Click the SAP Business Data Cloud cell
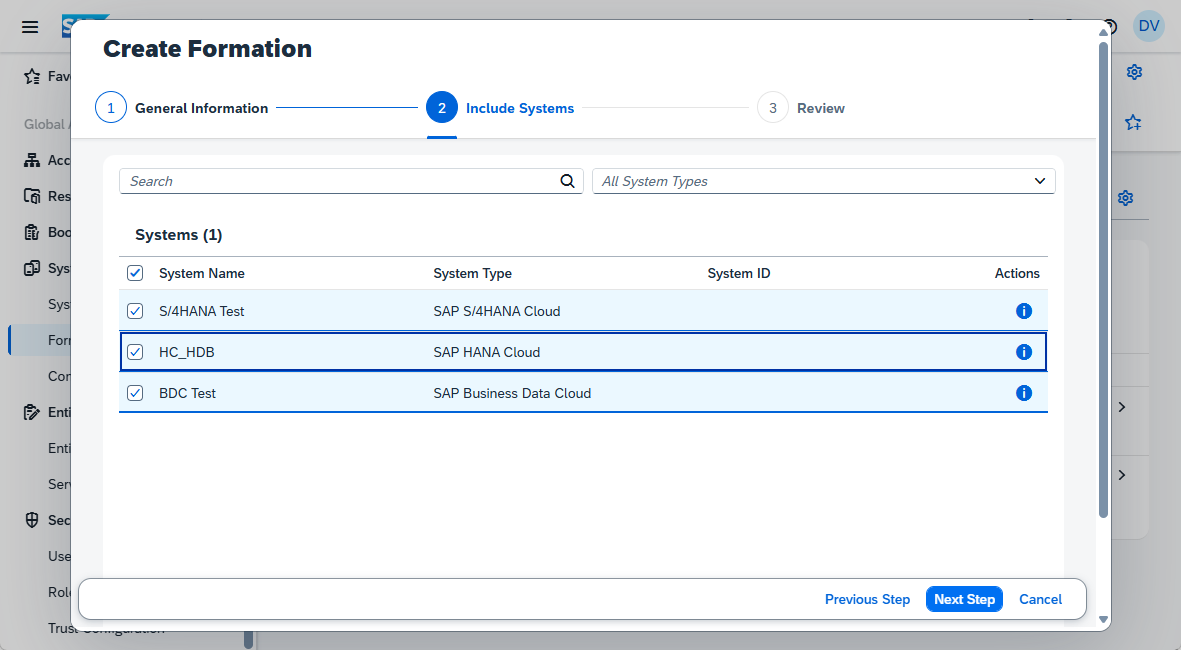 click(x=512, y=393)
